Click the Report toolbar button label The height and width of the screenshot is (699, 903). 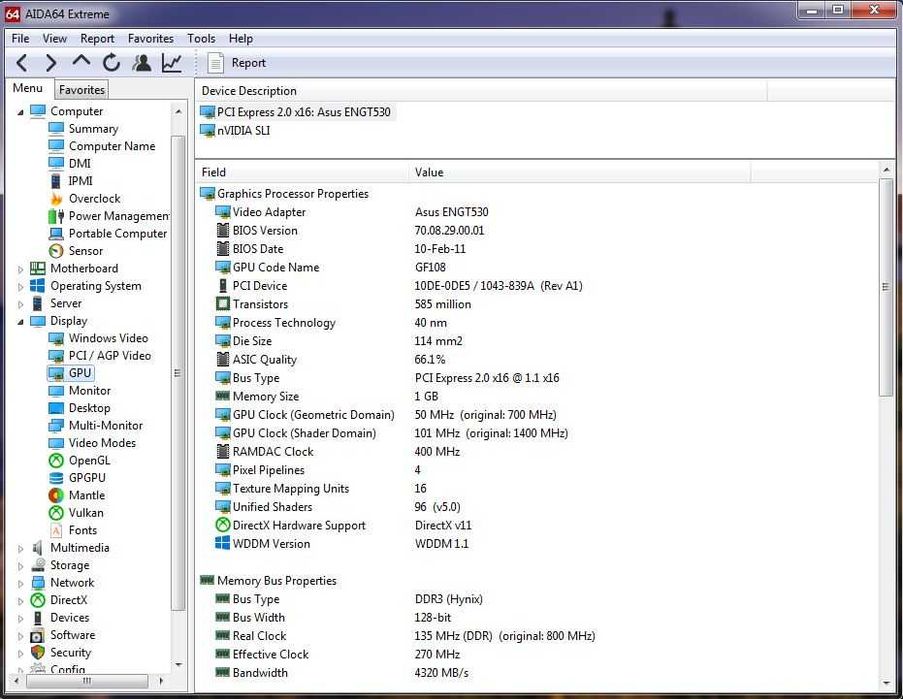click(x=249, y=63)
